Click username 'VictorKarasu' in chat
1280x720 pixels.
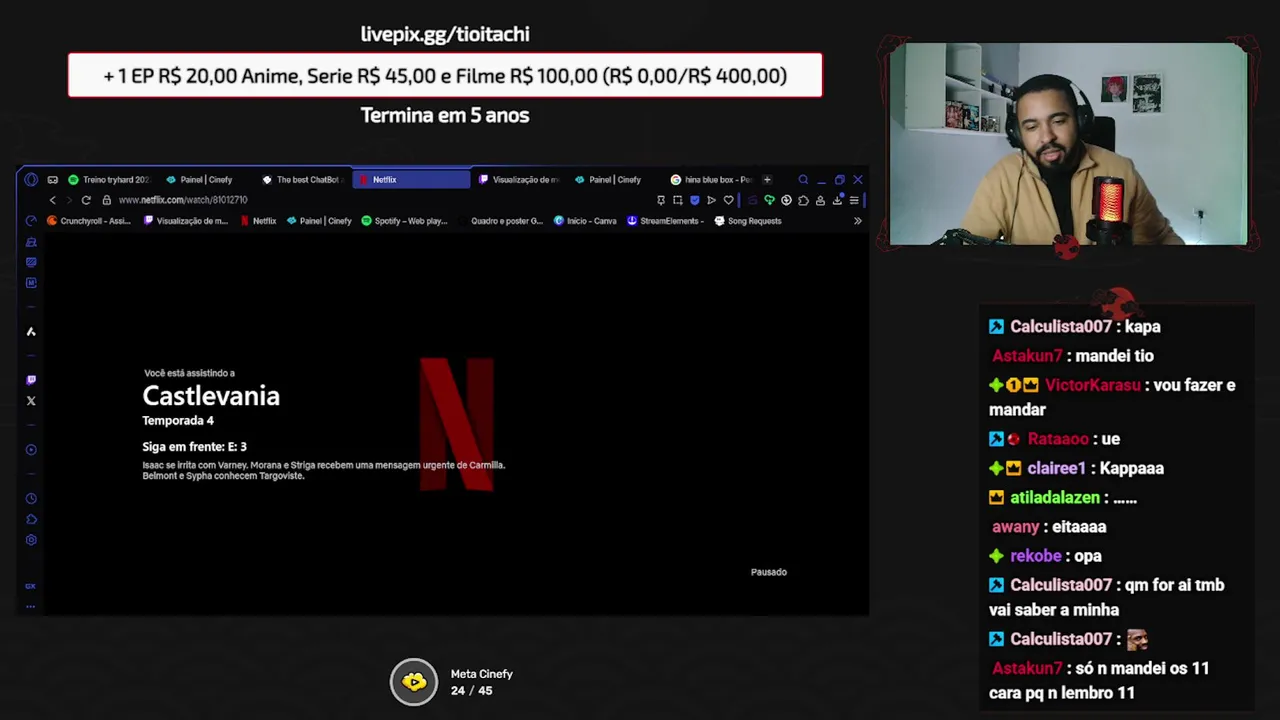tap(1092, 385)
